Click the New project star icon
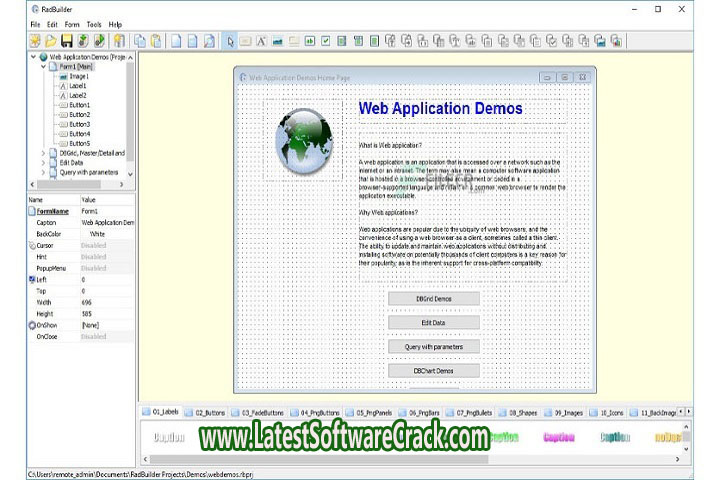This screenshot has width=720, height=480. (x=35, y=41)
